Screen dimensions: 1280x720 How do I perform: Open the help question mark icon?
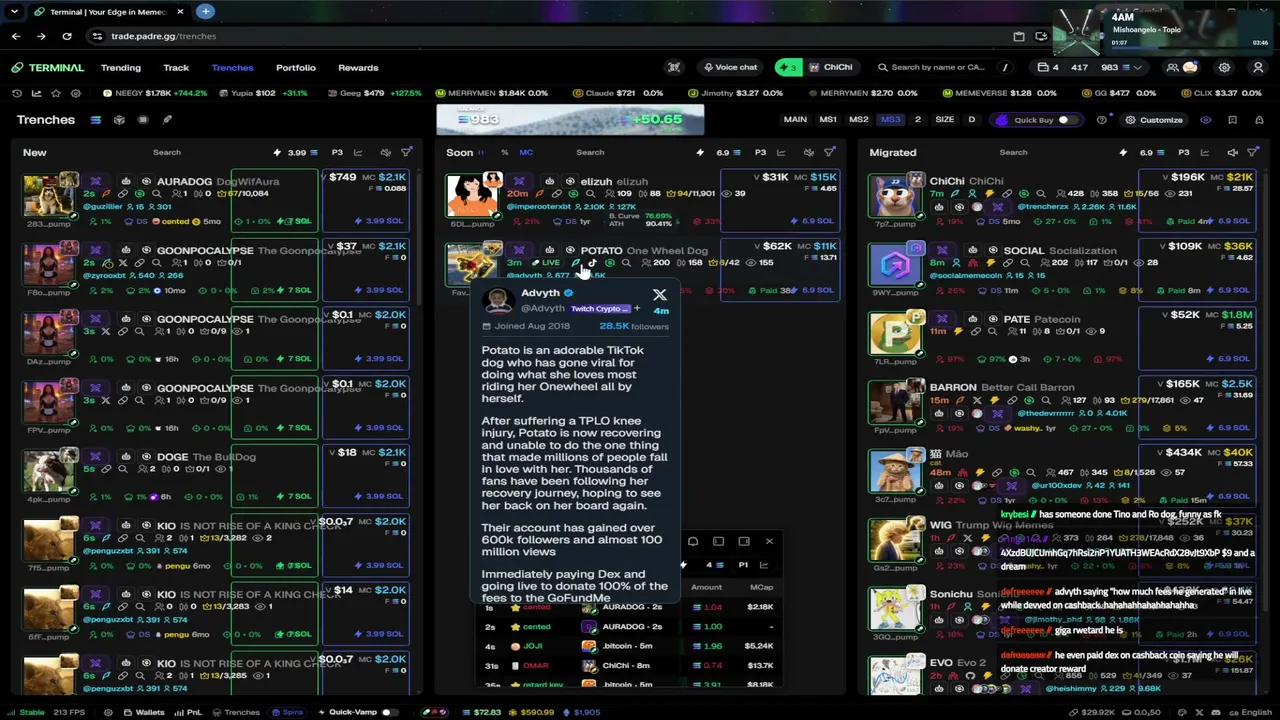tap(1102, 120)
